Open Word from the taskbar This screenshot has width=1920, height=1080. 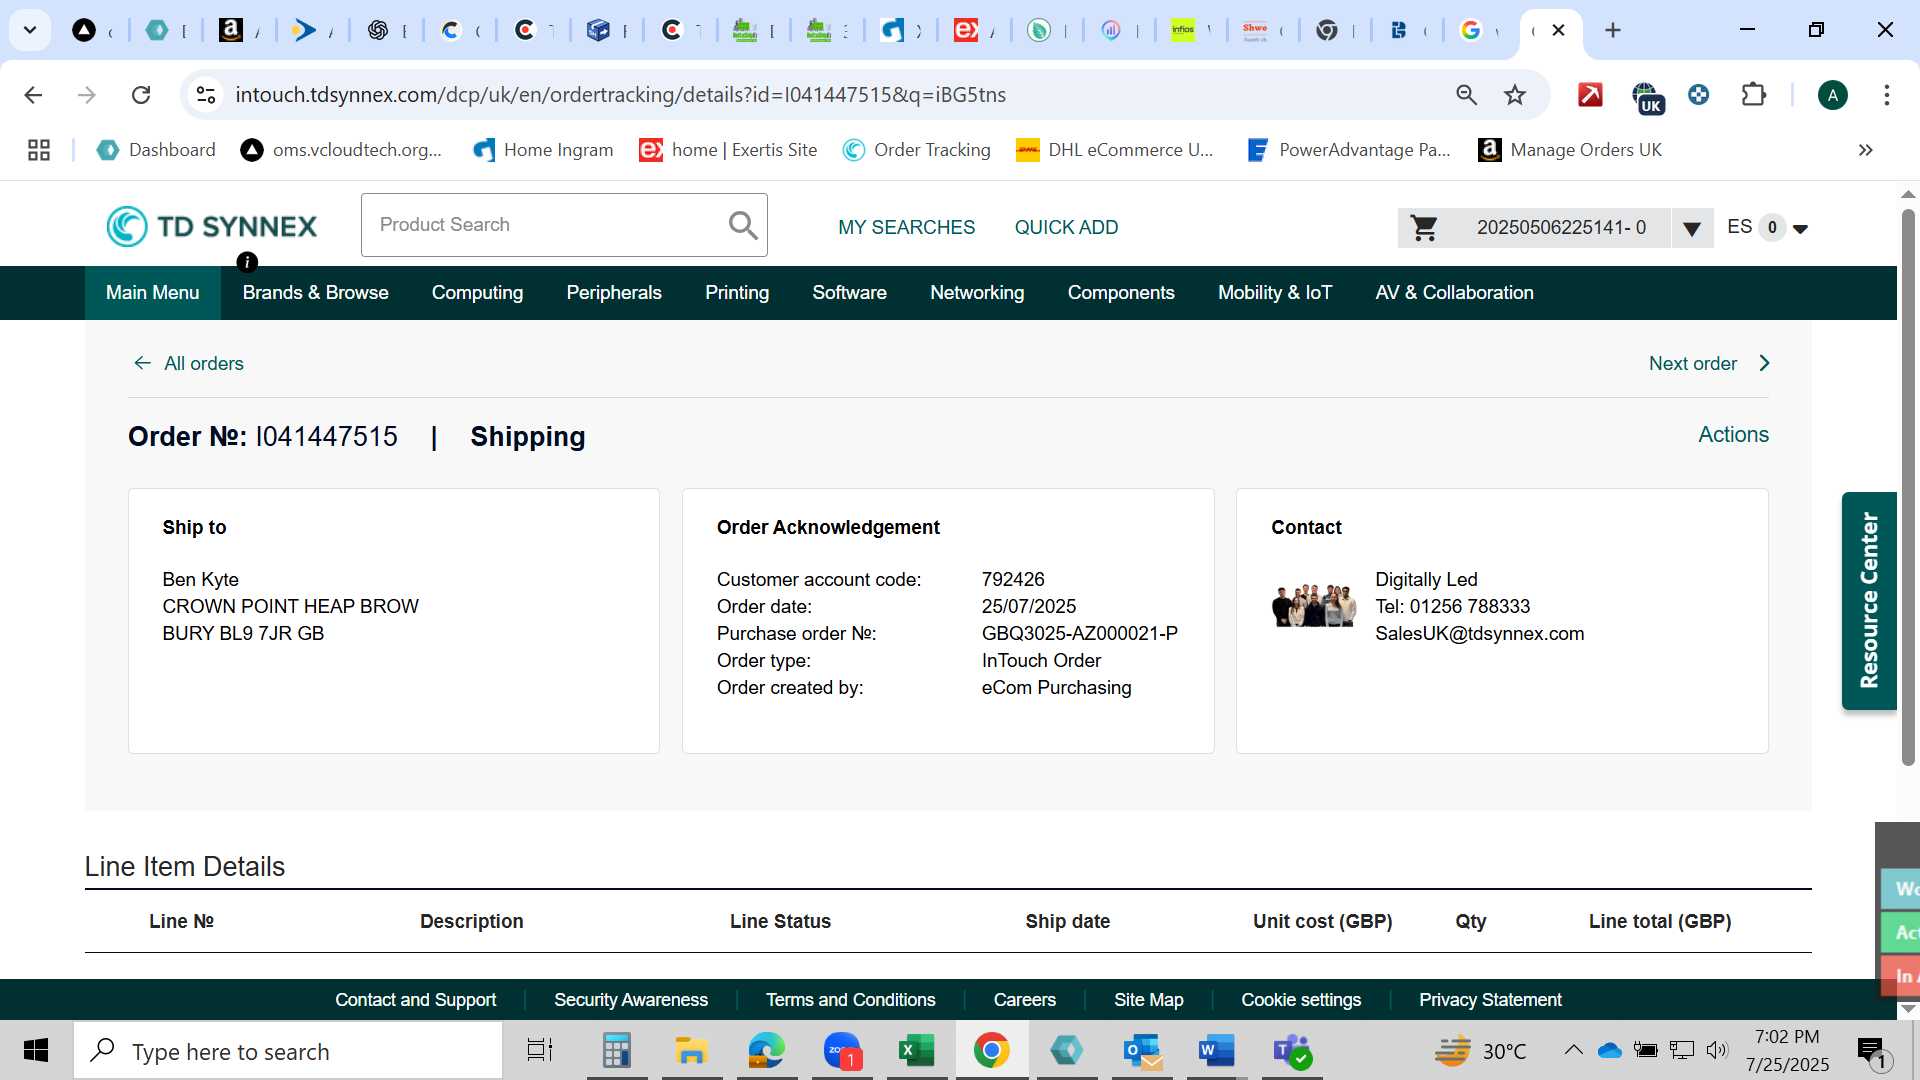pos(1216,1051)
